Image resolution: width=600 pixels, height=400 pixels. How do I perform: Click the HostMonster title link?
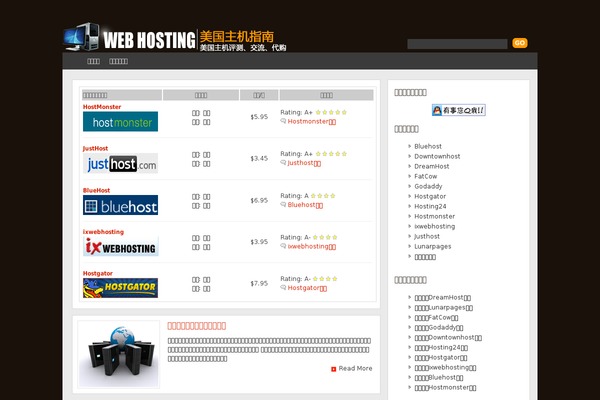(102, 107)
